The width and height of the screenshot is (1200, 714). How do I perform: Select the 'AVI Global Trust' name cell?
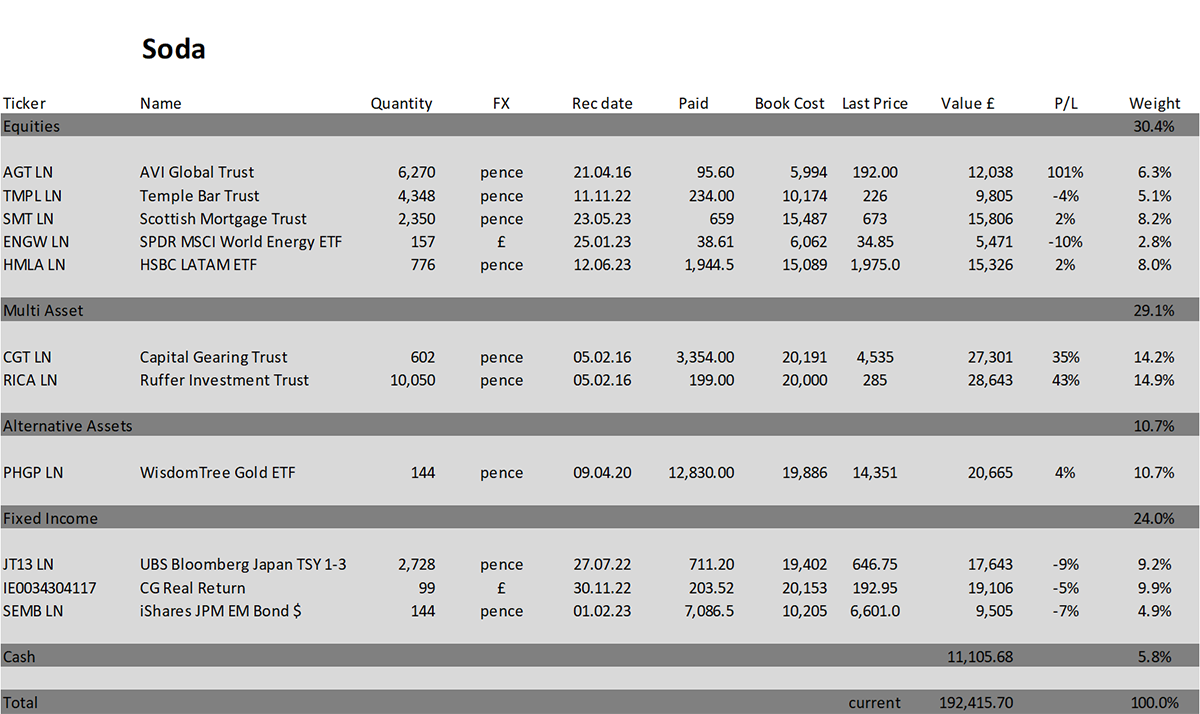coord(197,172)
